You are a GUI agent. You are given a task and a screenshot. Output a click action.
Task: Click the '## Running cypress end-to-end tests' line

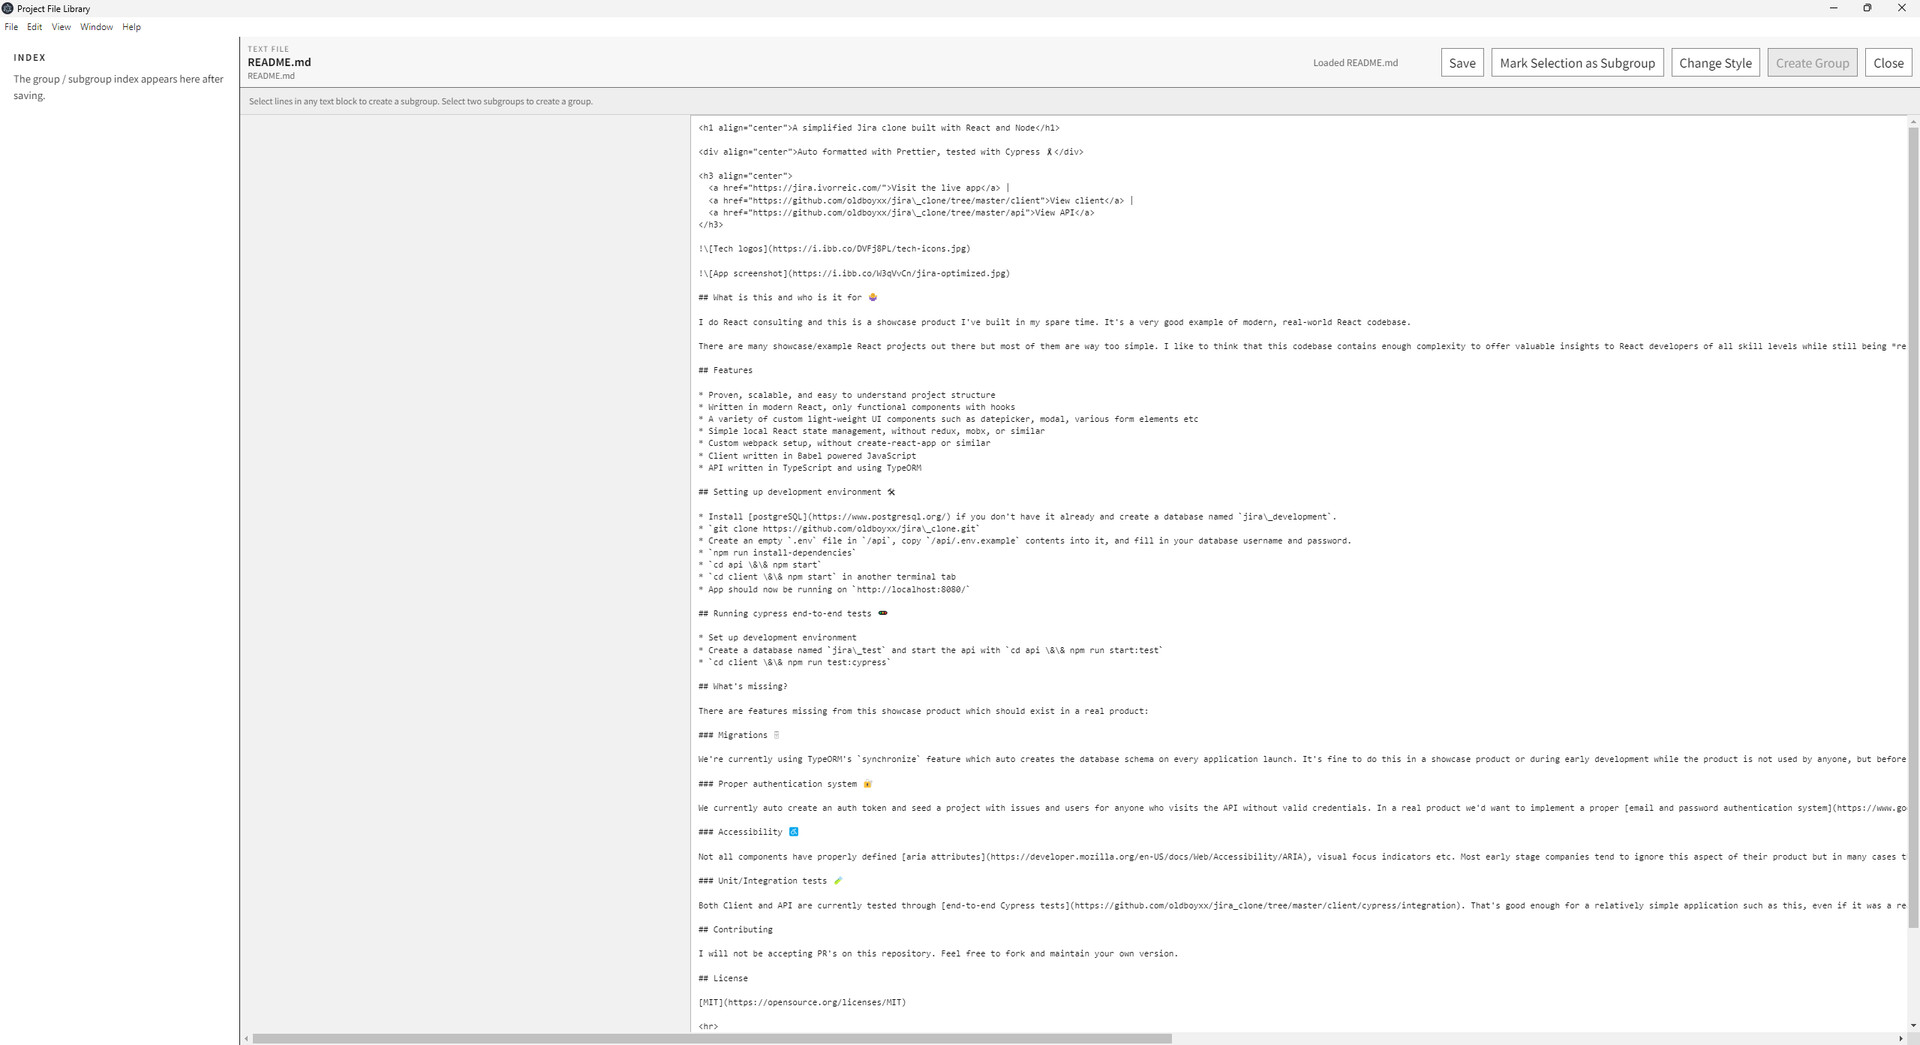coord(793,613)
